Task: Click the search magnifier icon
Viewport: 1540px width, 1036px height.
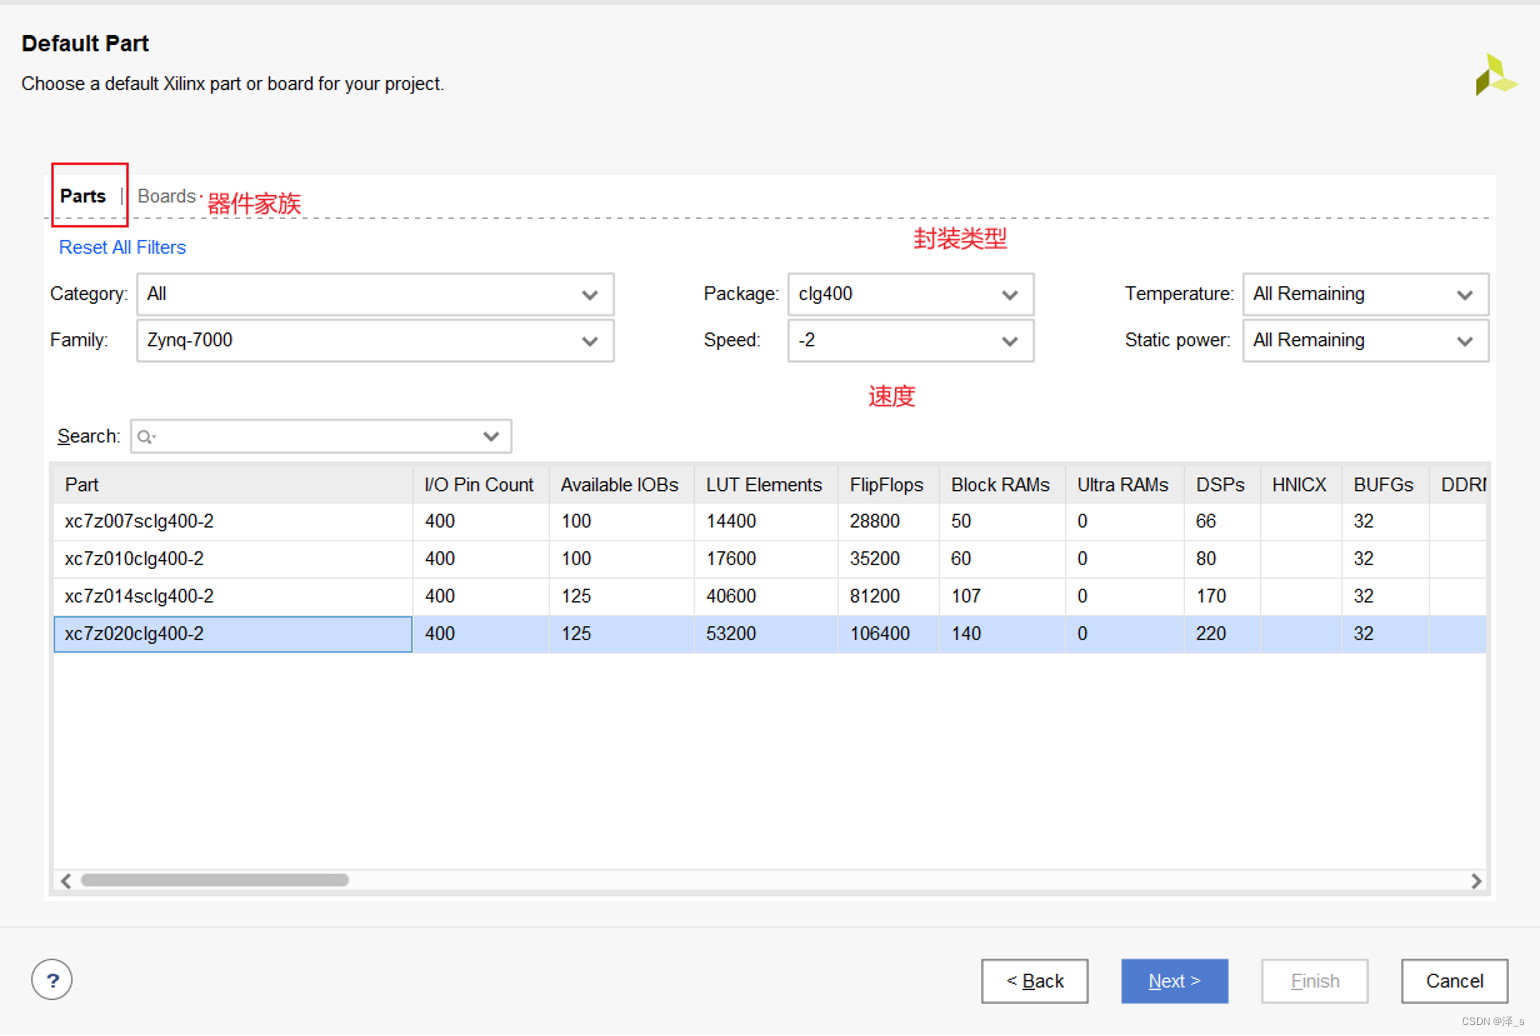Action: coord(146,437)
